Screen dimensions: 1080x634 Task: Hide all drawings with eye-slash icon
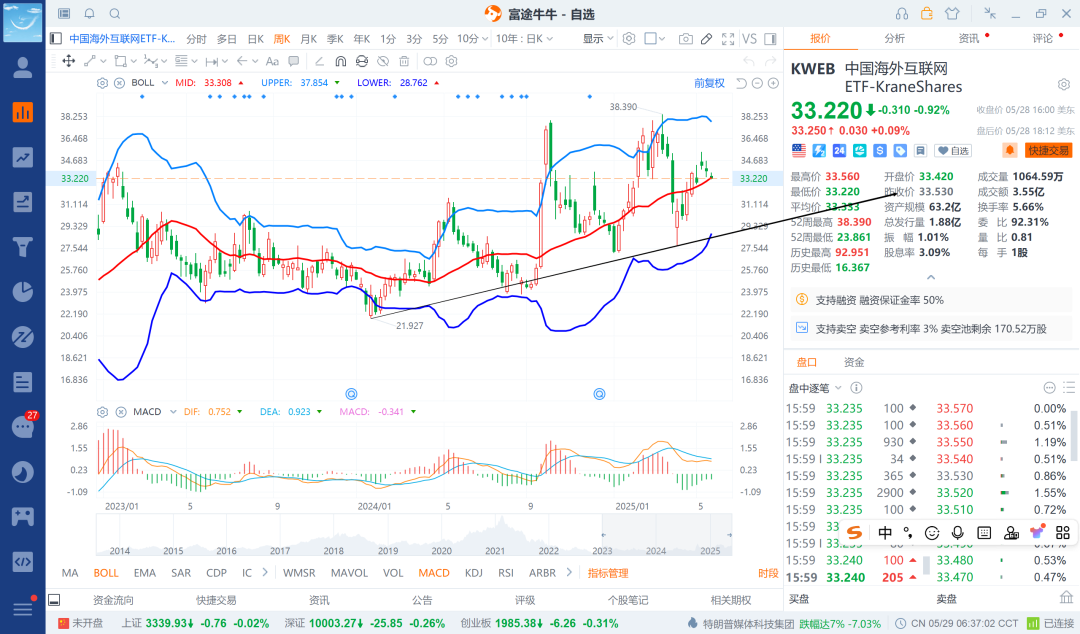(x=383, y=61)
